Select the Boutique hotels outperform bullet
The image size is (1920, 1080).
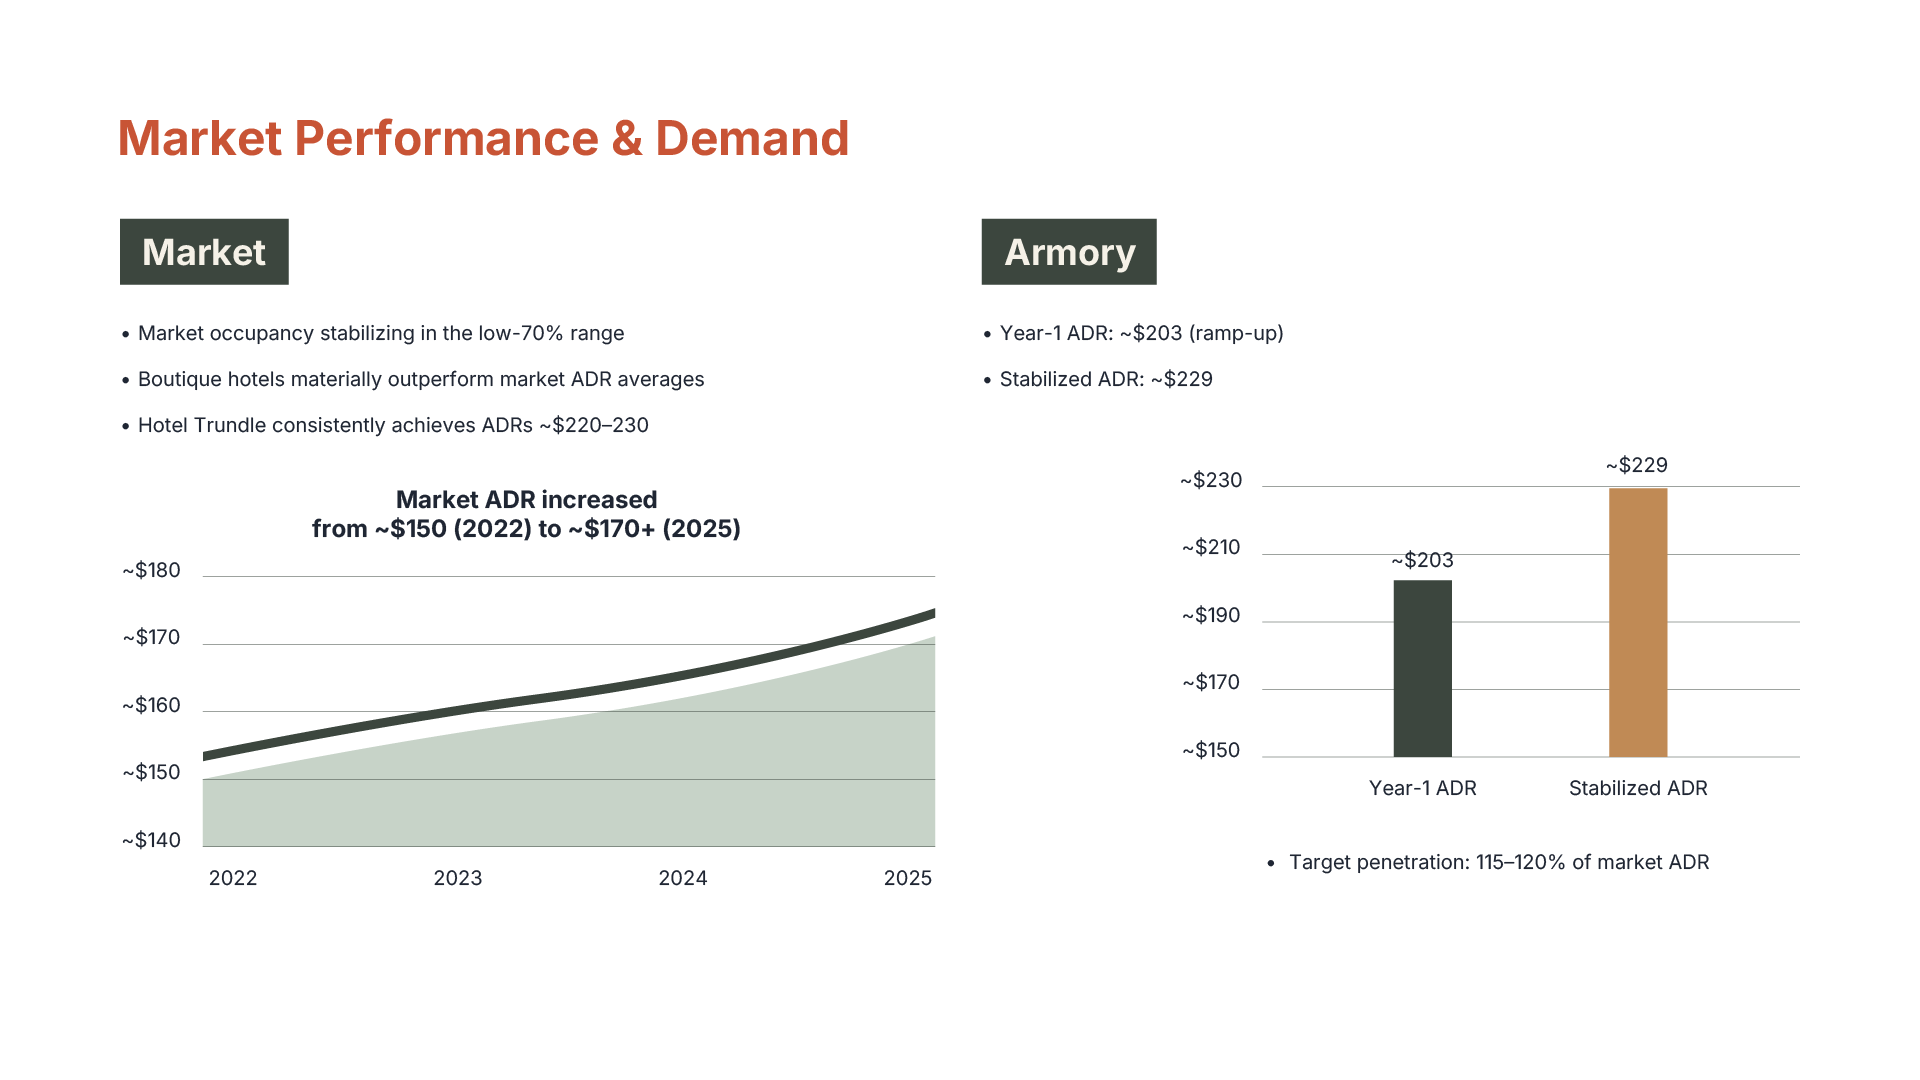coord(420,379)
